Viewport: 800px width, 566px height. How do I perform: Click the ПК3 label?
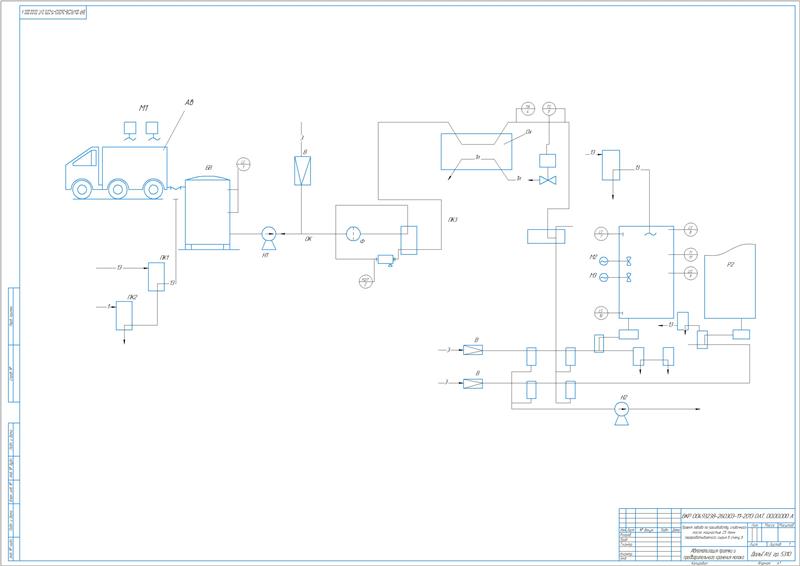pyautogui.click(x=453, y=220)
